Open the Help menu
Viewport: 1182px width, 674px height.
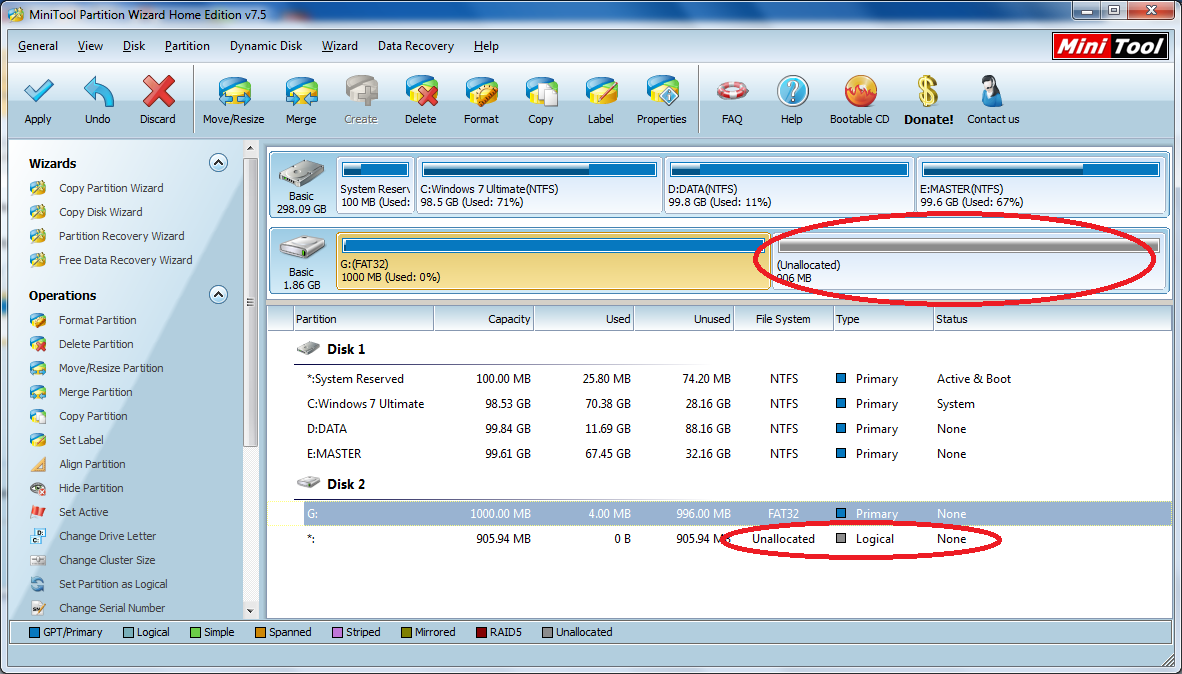click(x=486, y=46)
